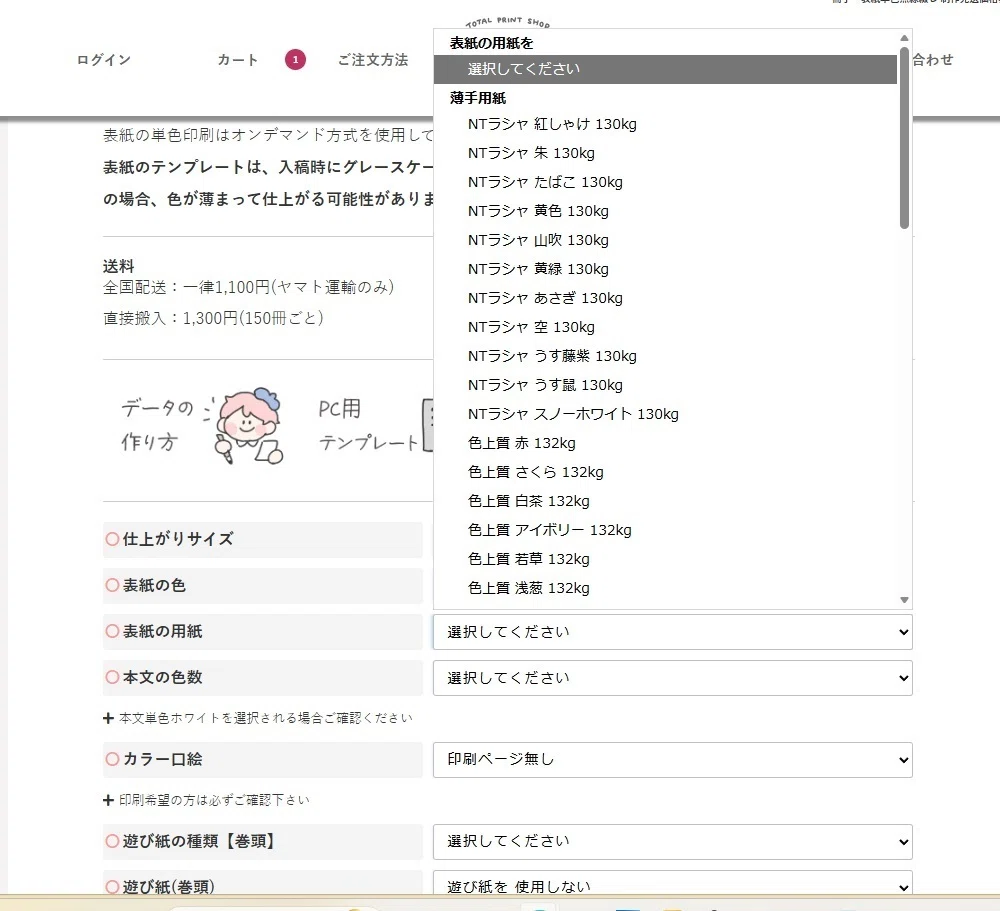Select NTラシャ スノーホワイト 130kg paper
Screen dimensions: 1000x911
[x=665, y=414]
